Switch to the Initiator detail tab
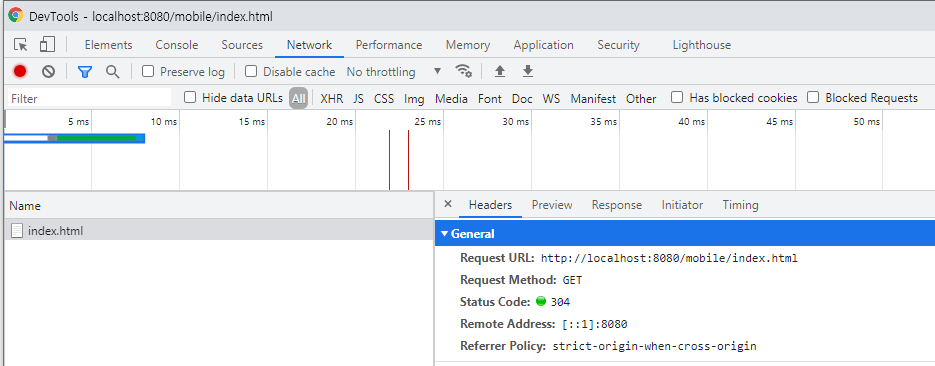The height and width of the screenshot is (366, 935). (682, 205)
